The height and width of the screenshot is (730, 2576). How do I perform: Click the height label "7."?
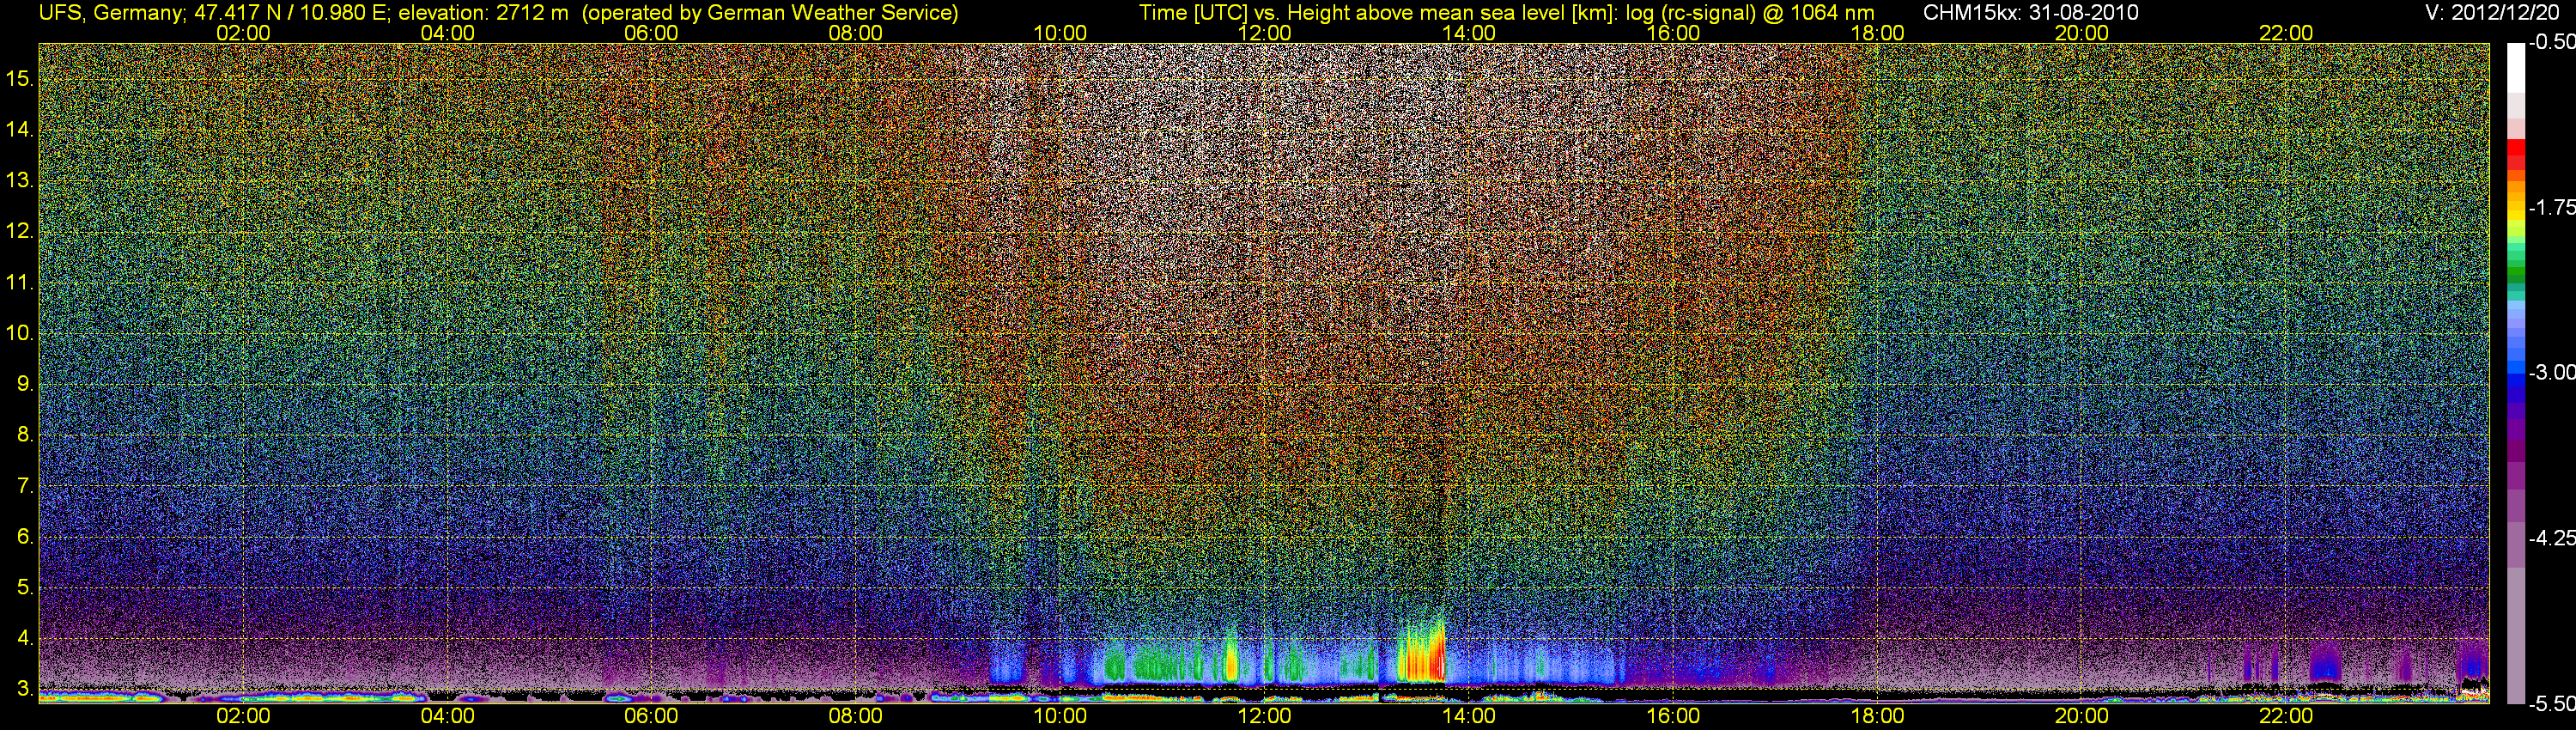pos(26,486)
